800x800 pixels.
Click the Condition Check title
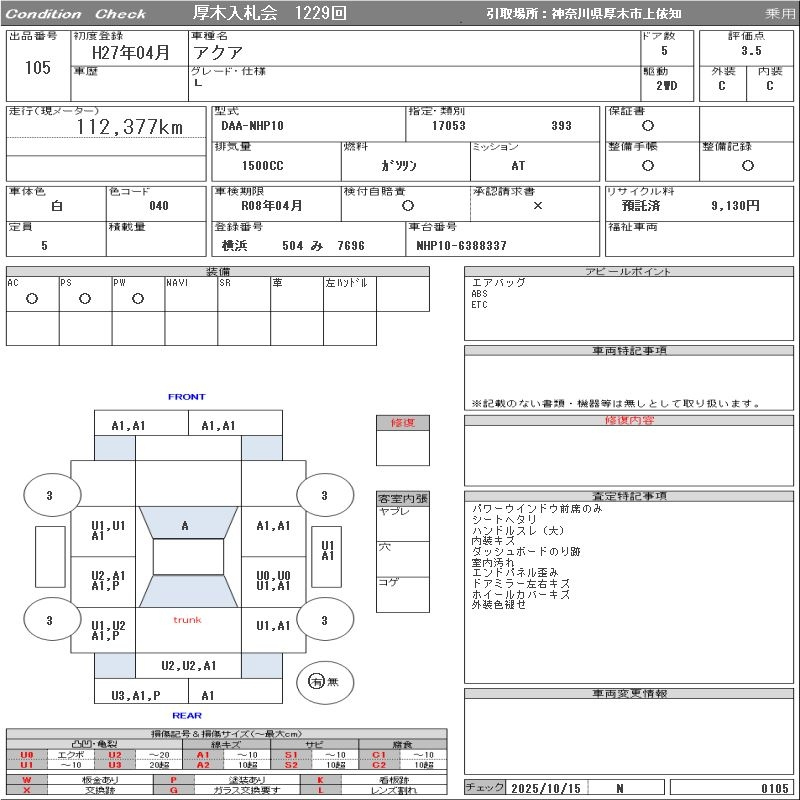pyautogui.click(x=76, y=14)
